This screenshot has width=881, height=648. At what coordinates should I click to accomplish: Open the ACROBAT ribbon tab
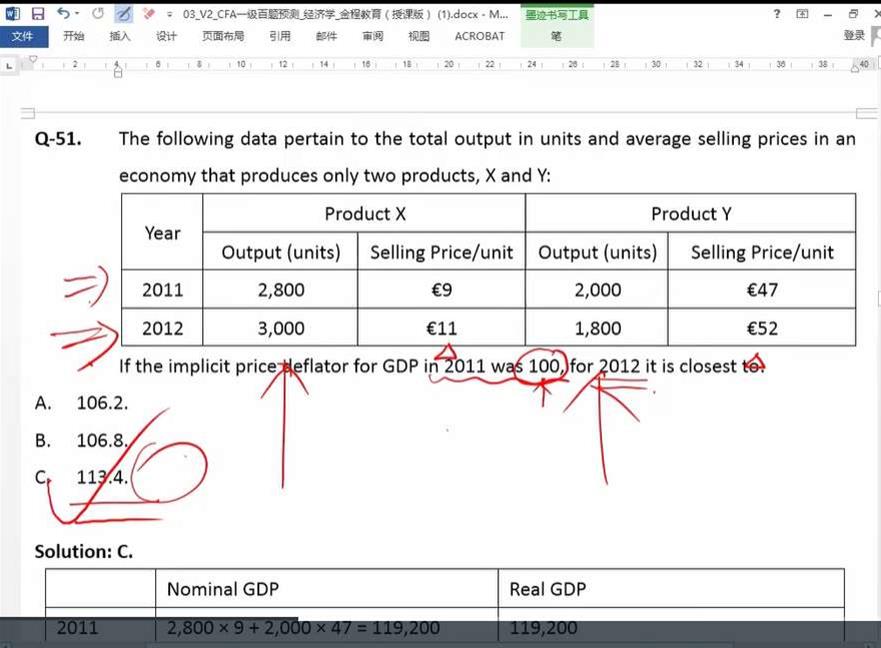coord(479,36)
